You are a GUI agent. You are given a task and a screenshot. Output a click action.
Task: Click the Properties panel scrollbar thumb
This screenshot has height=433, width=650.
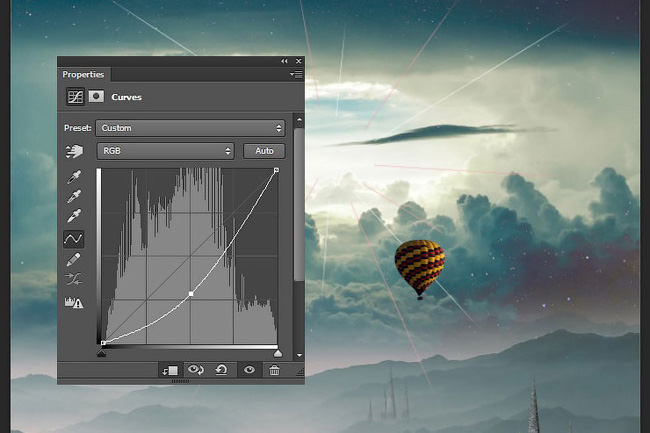pyautogui.click(x=299, y=205)
